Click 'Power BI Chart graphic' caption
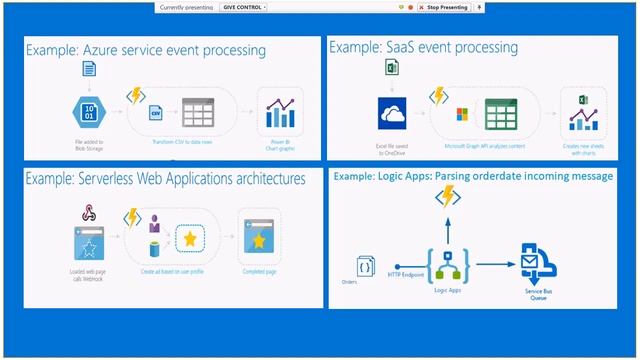Viewport: 640px width, 360px height. point(280,145)
